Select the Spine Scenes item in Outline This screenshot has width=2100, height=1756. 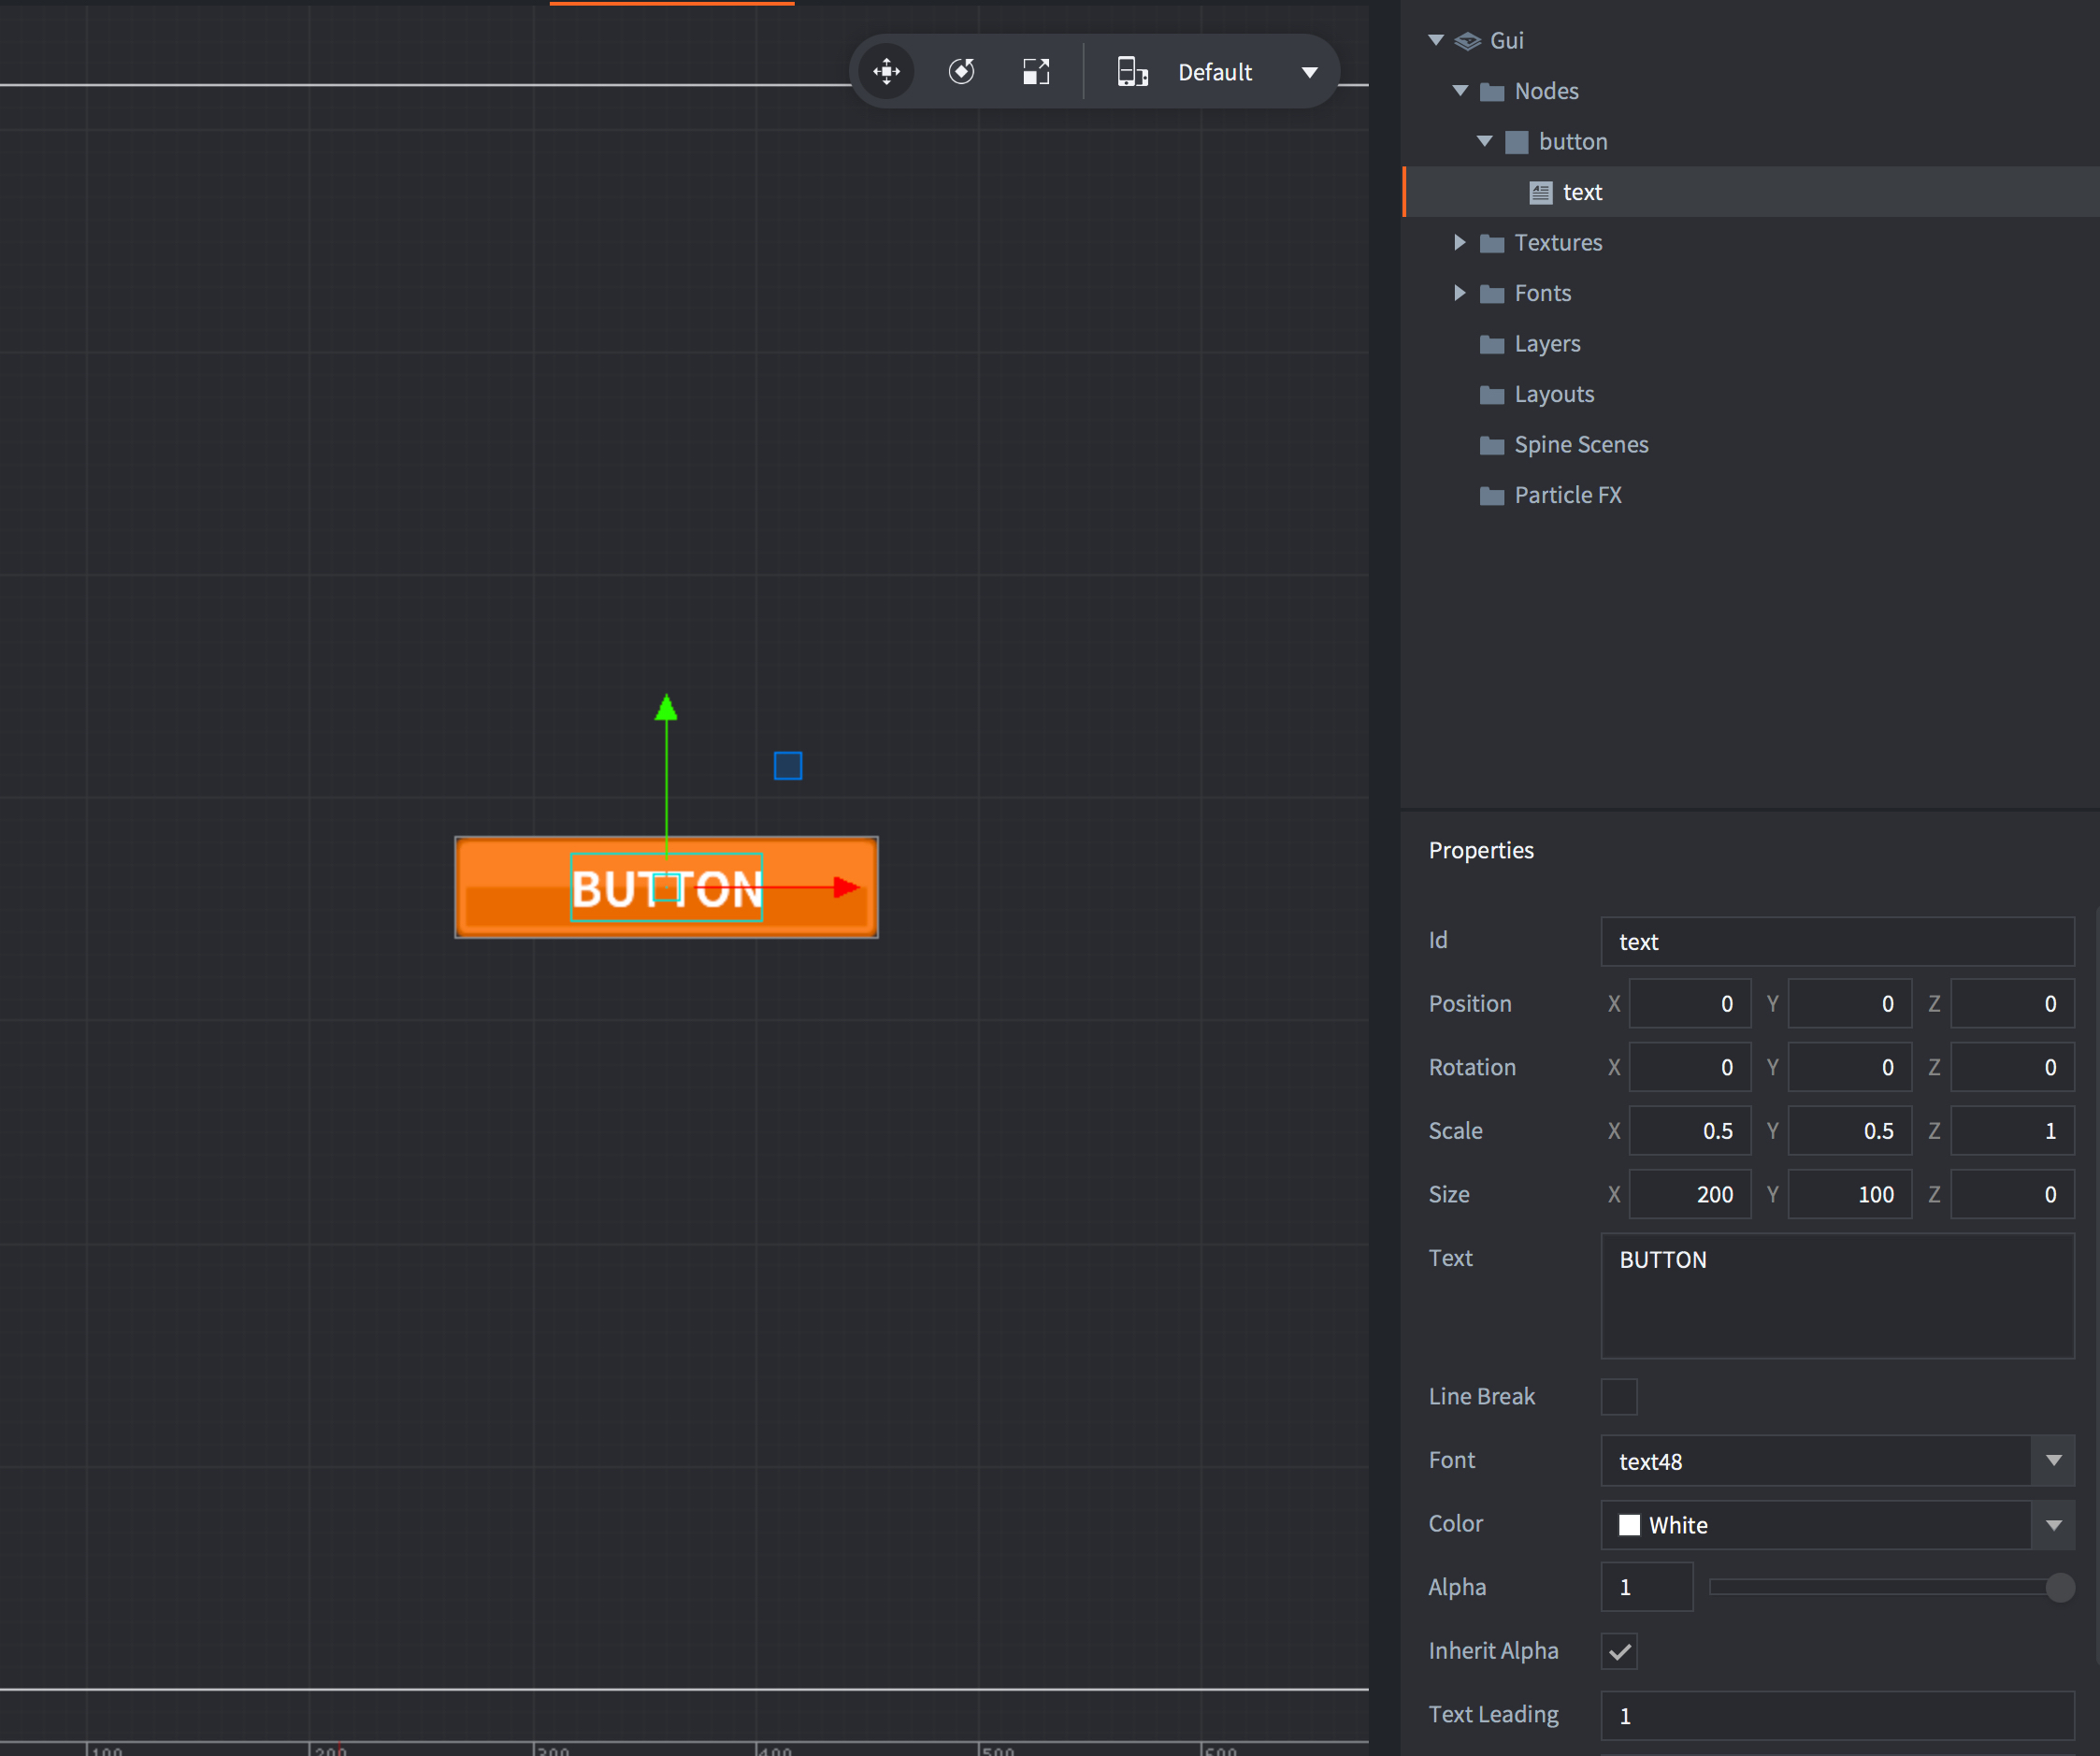click(1580, 444)
